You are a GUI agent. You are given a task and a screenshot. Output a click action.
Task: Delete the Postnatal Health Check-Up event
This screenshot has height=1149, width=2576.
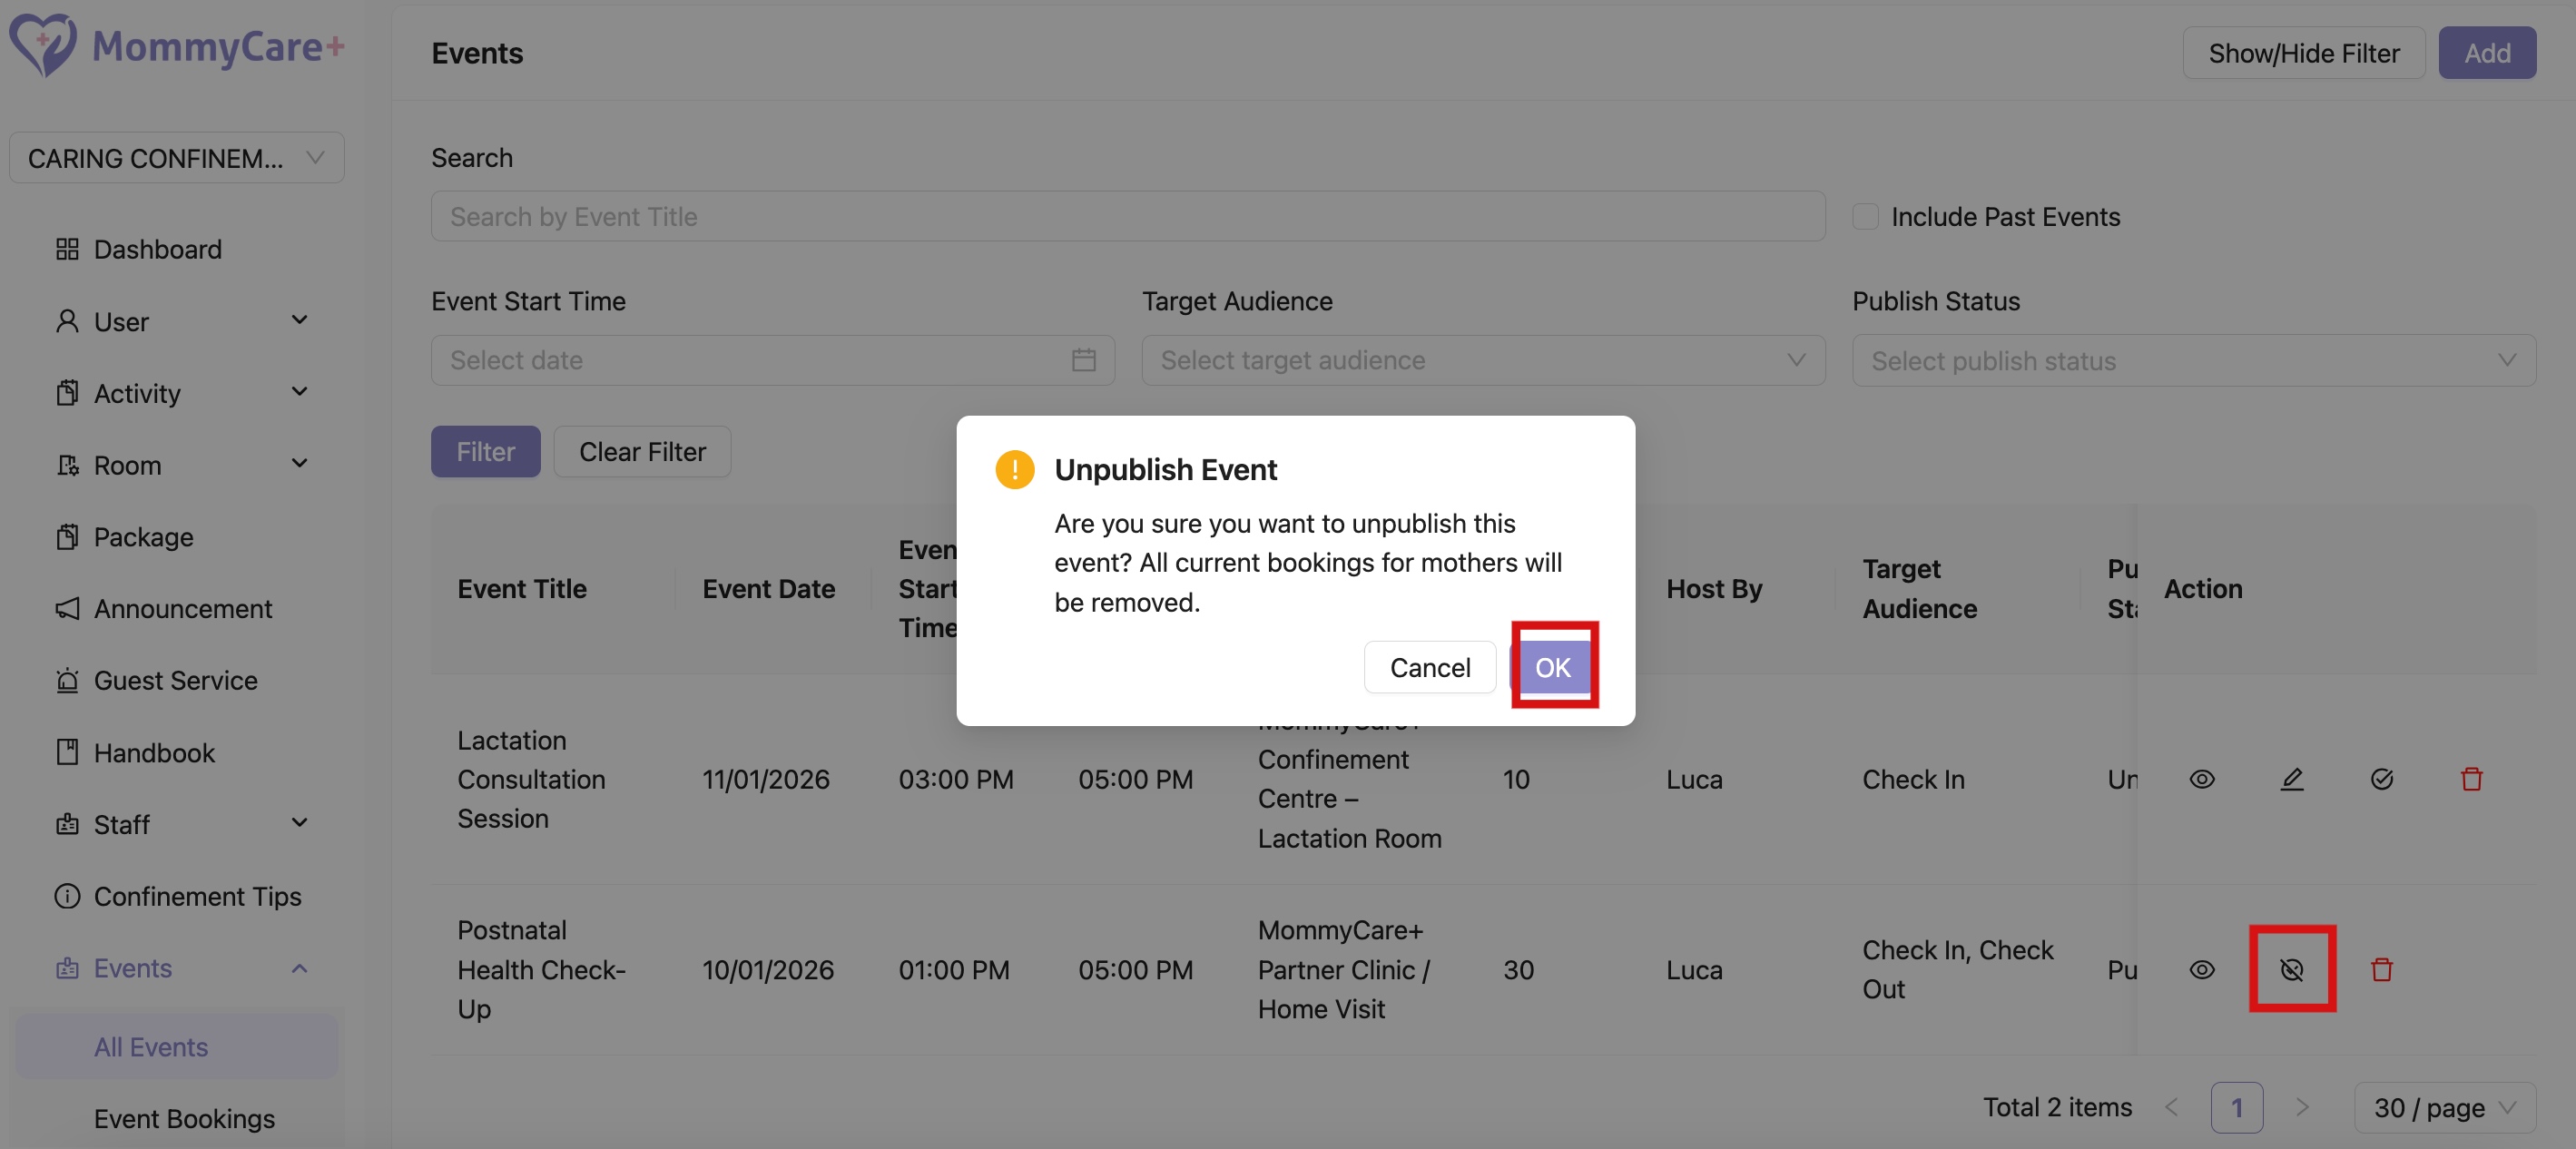pos(2382,968)
